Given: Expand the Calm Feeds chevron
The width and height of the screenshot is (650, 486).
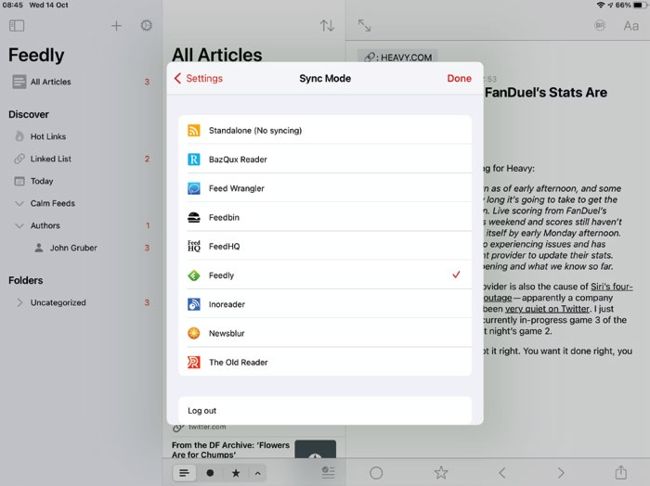Looking at the screenshot, I should [x=20, y=204].
